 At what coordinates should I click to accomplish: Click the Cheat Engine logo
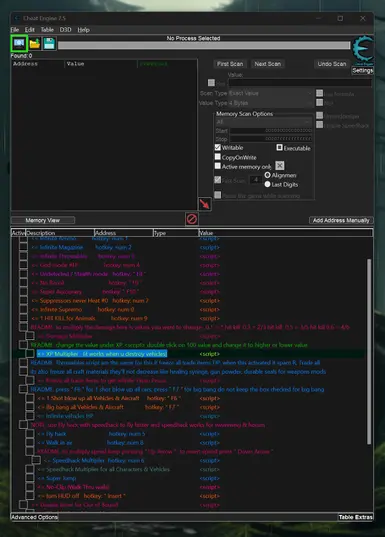[x=363, y=50]
